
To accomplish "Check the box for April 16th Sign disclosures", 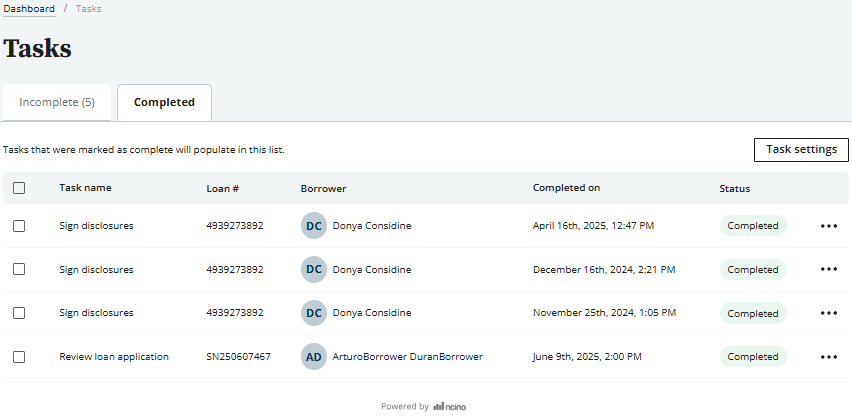I will click(x=19, y=226).
